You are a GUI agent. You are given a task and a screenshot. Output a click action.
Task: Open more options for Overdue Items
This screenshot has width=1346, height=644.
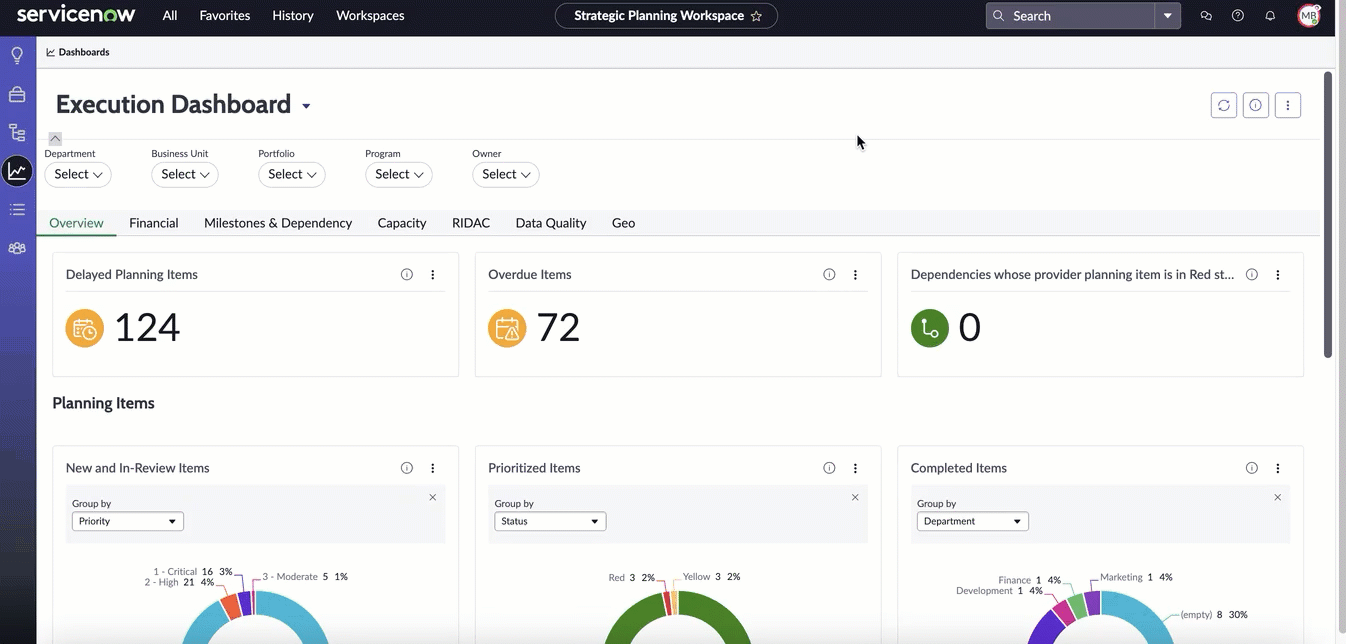pyautogui.click(x=855, y=275)
